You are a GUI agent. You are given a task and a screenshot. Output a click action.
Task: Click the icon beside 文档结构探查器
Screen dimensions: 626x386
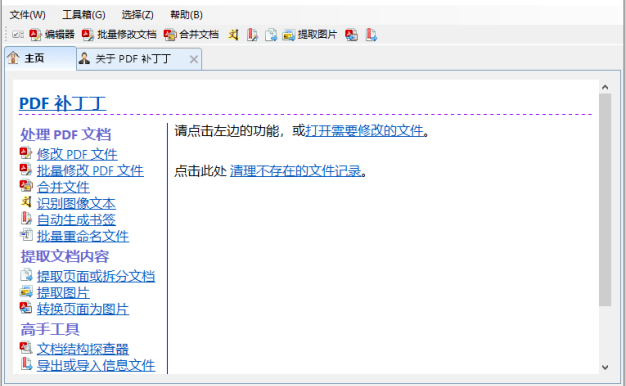click(x=26, y=348)
